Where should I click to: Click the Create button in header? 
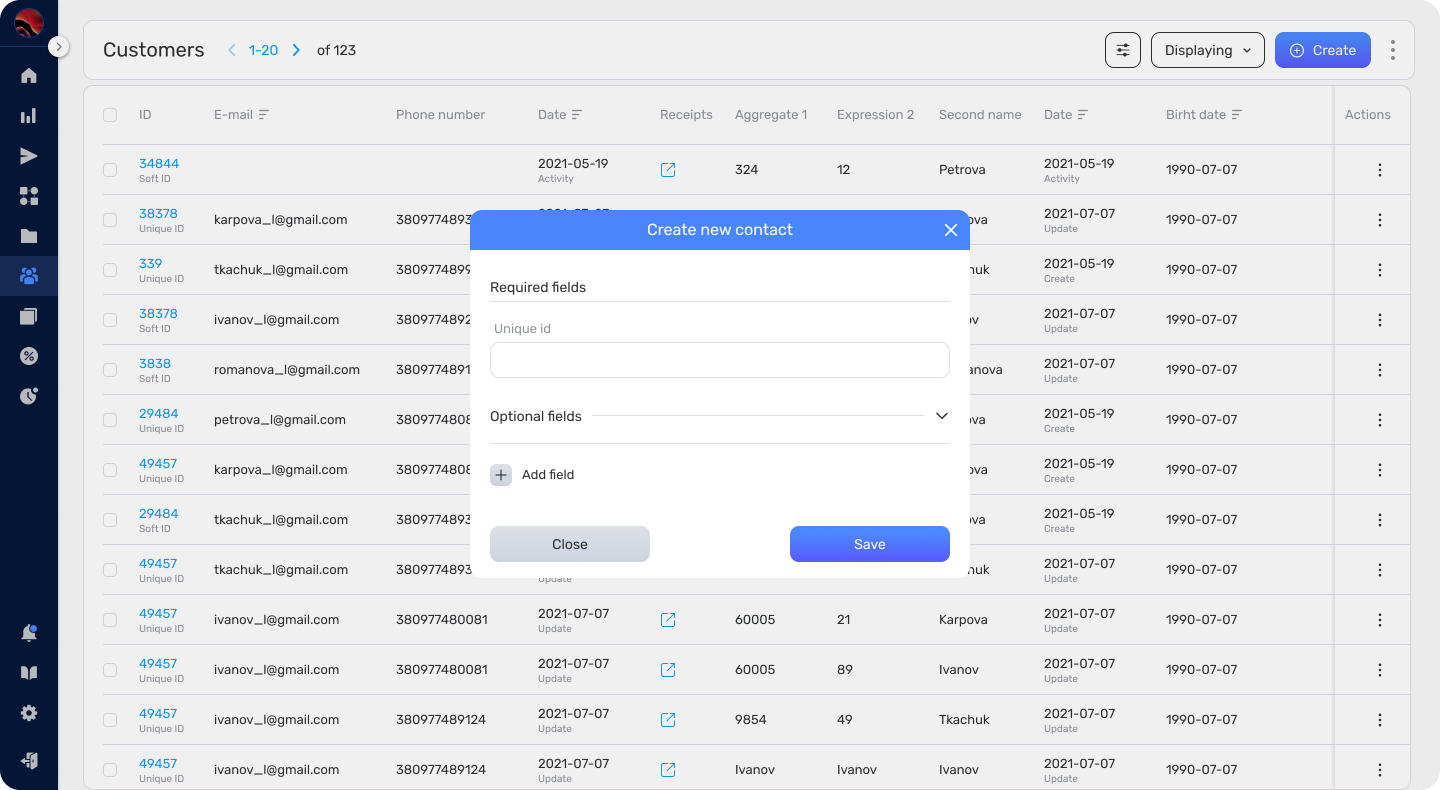[1323, 50]
